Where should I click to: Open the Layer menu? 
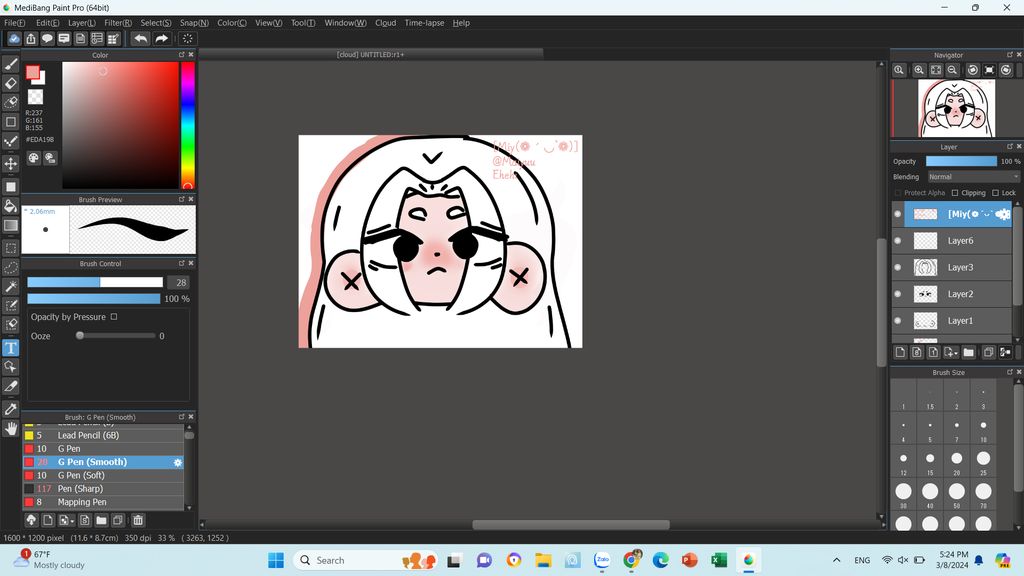[82, 23]
